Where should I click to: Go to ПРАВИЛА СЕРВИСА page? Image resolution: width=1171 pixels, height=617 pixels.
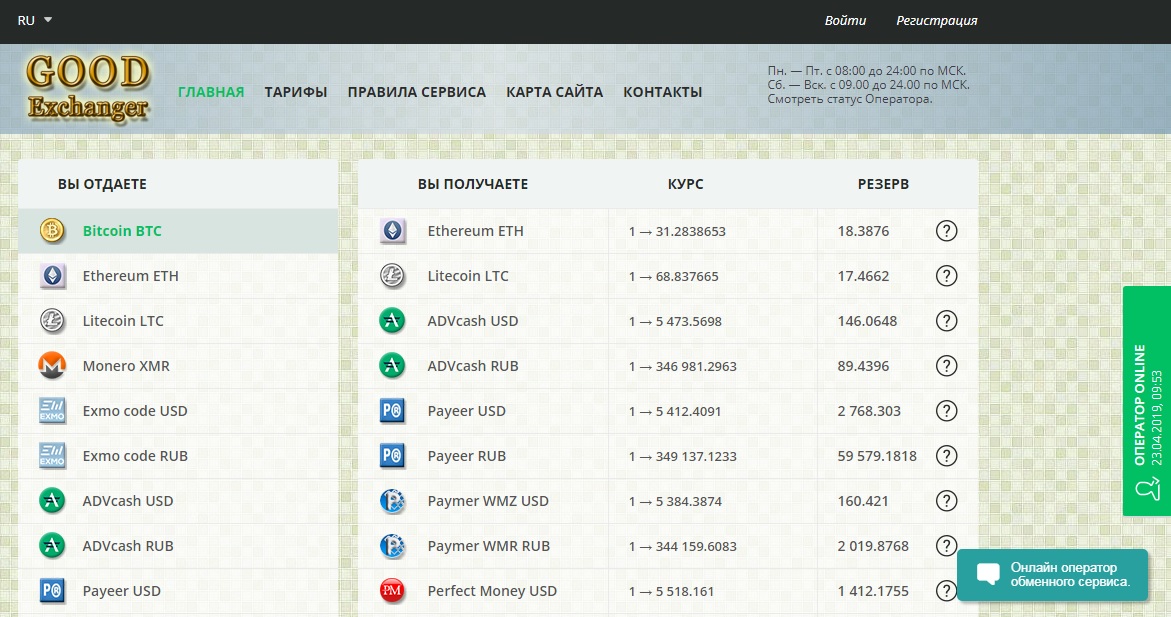tap(416, 92)
